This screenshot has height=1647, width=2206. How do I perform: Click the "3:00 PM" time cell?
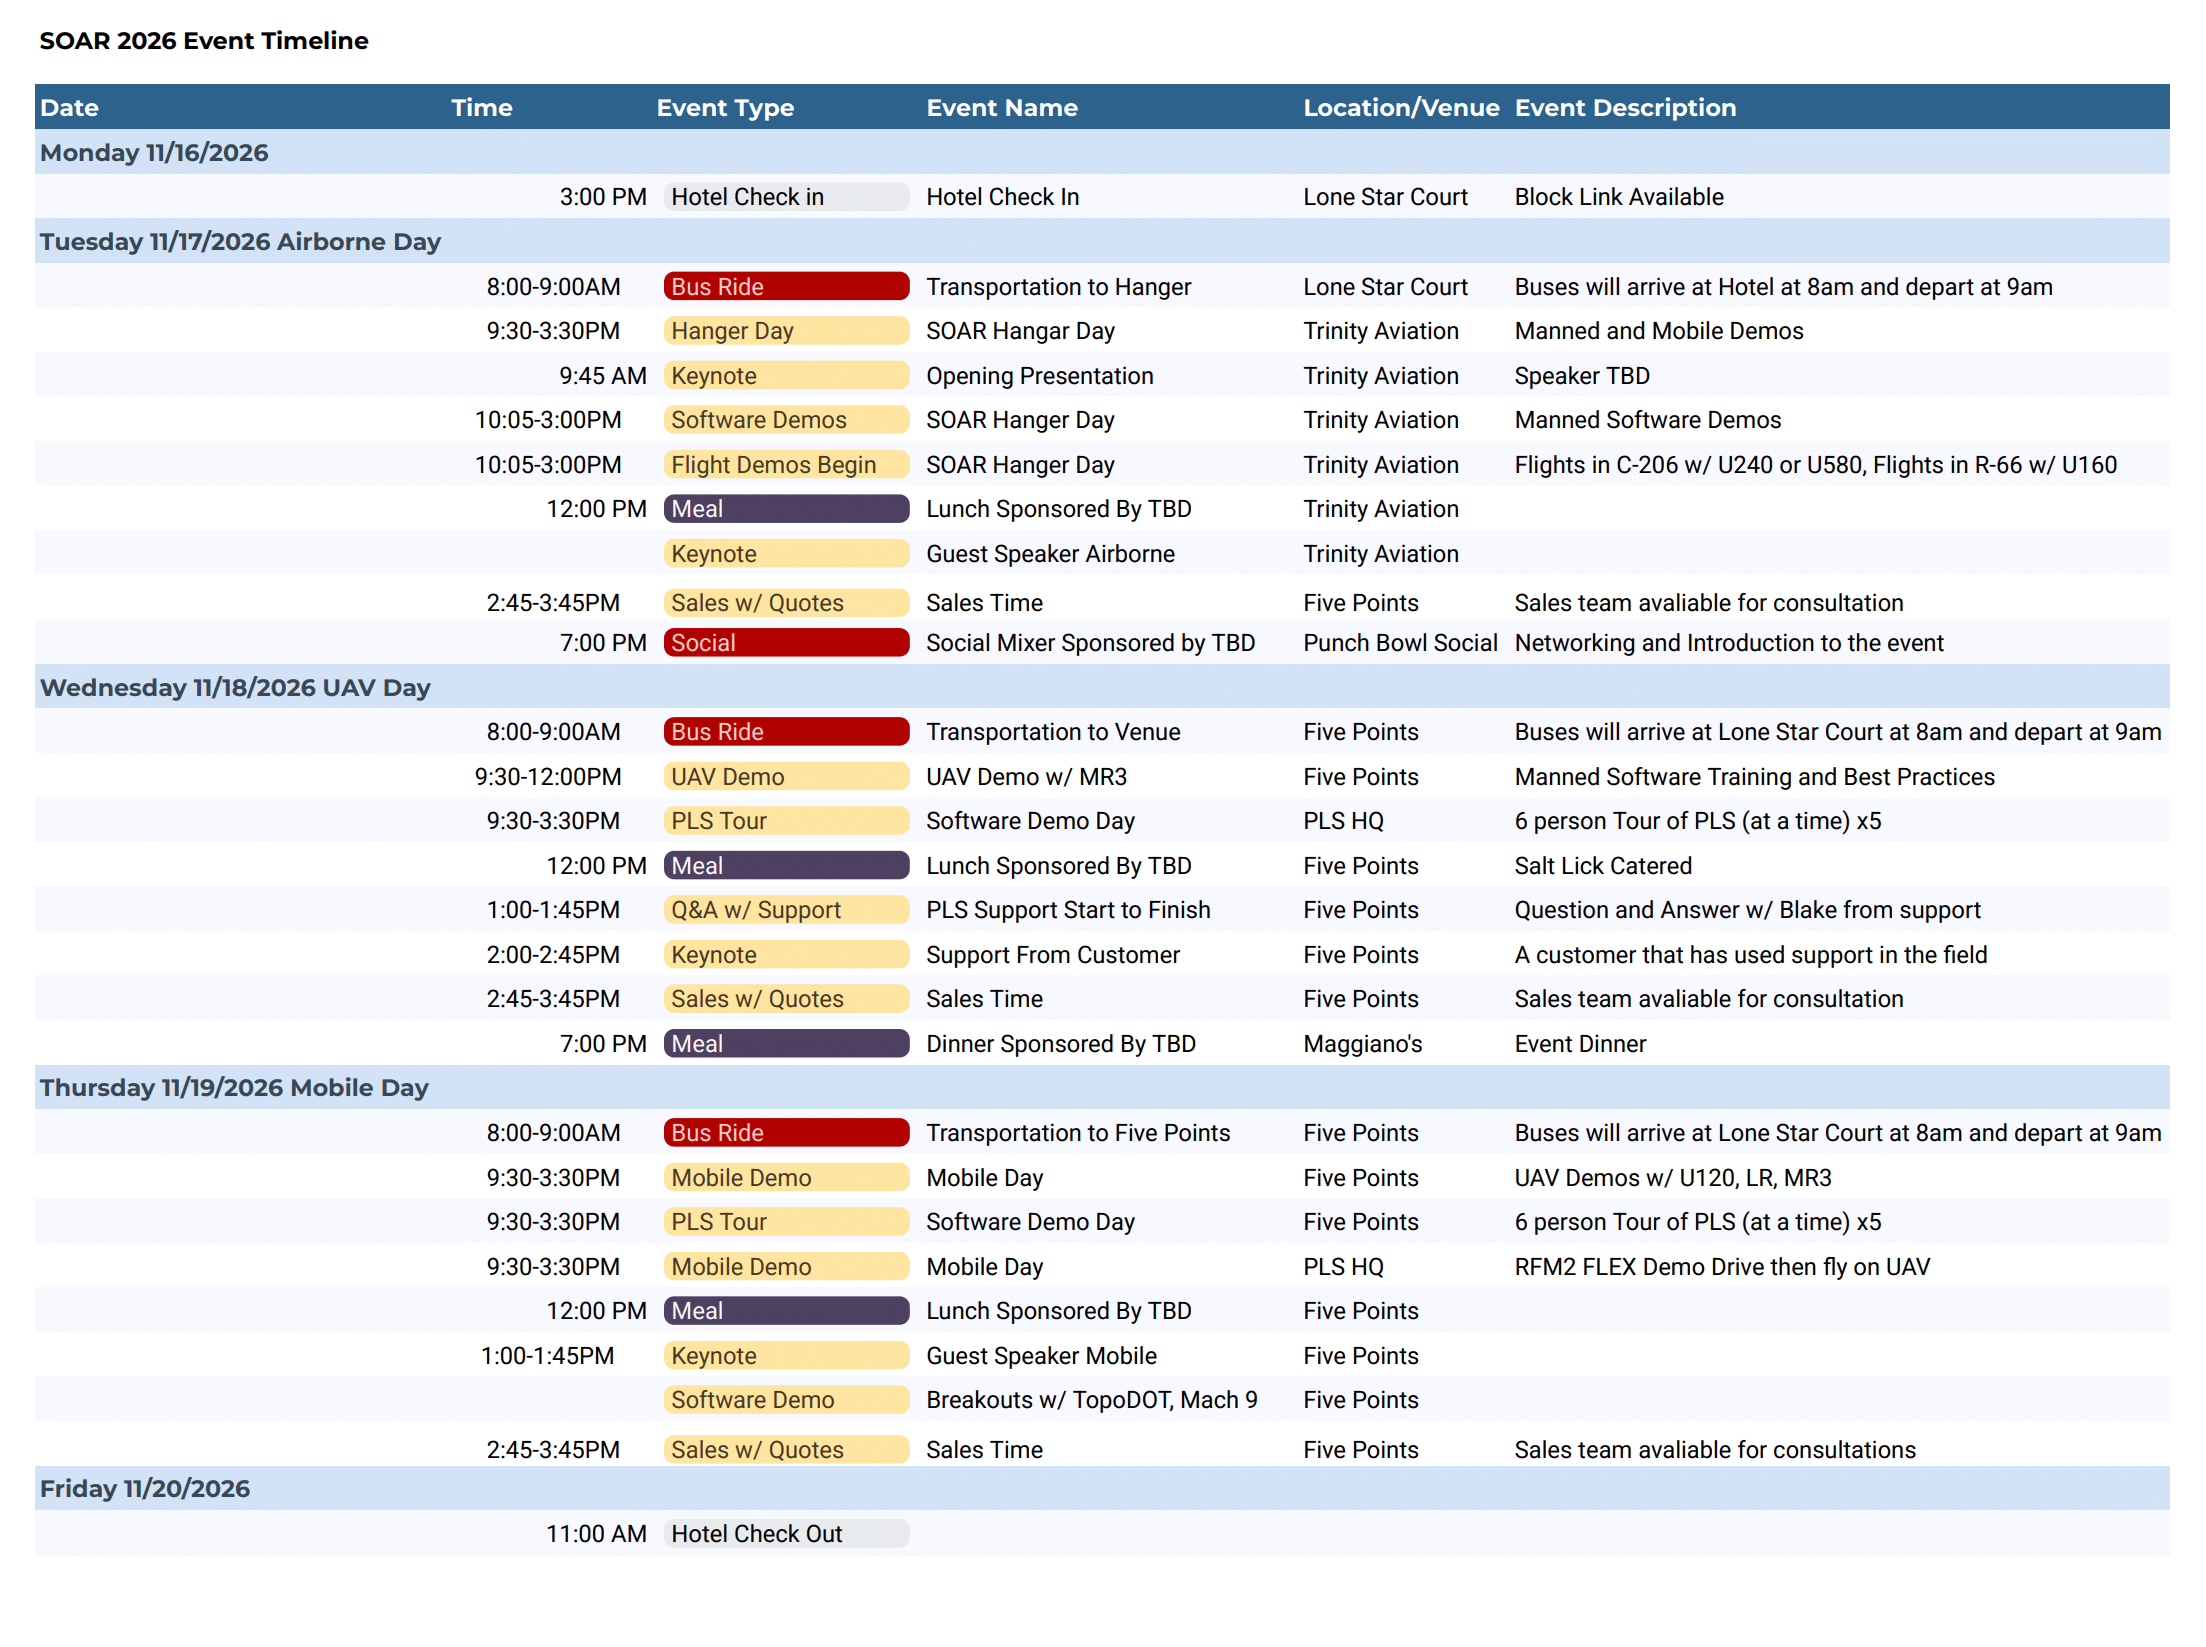pyautogui.click(x=603, y=197)
